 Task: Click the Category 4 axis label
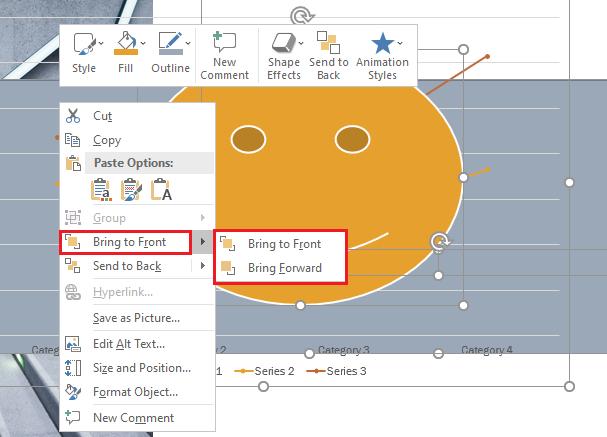[x=487, y=350]
